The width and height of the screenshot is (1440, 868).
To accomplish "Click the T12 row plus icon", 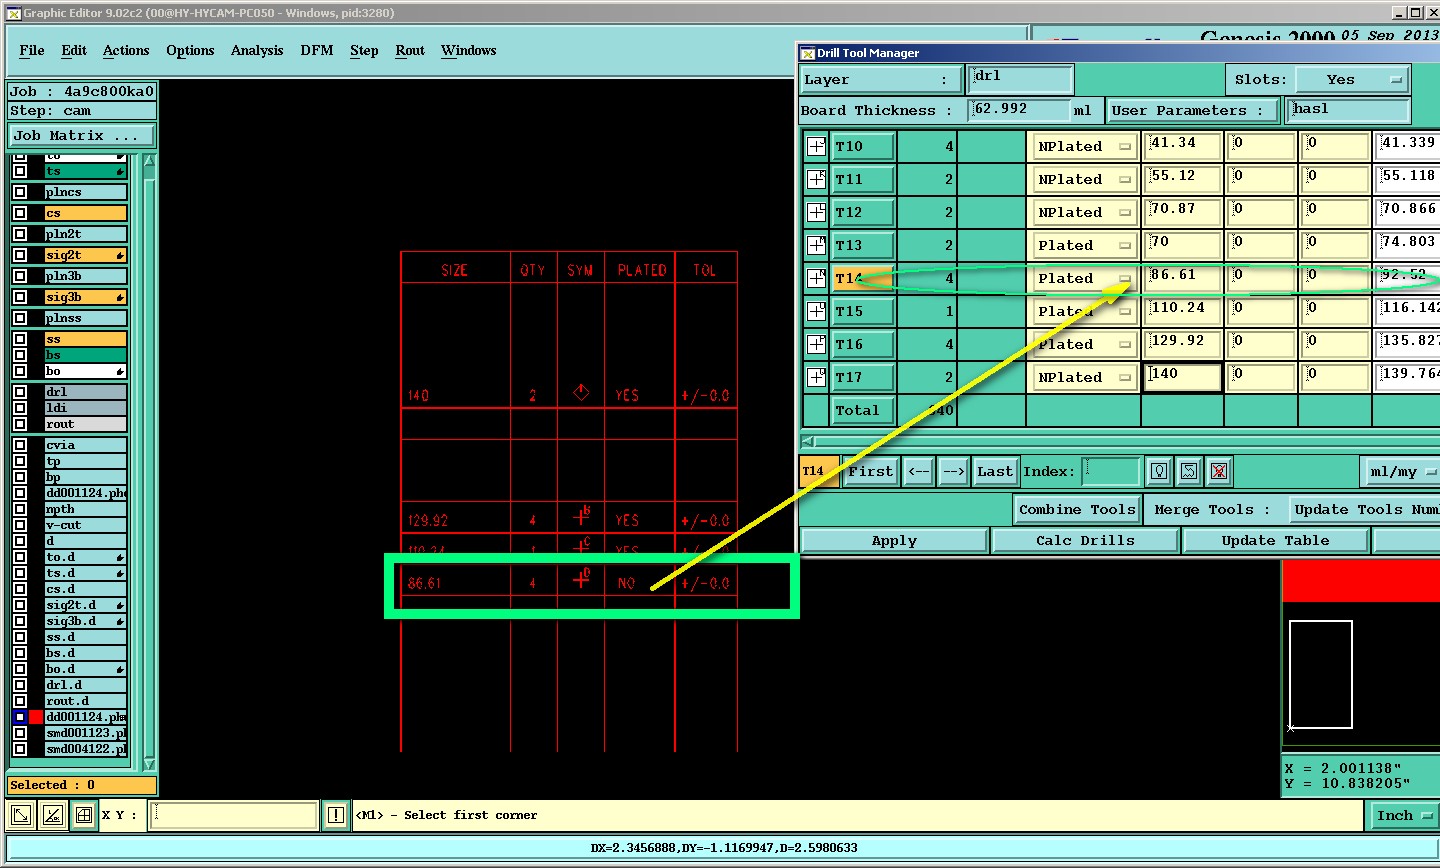I will (x=816, y=212).
